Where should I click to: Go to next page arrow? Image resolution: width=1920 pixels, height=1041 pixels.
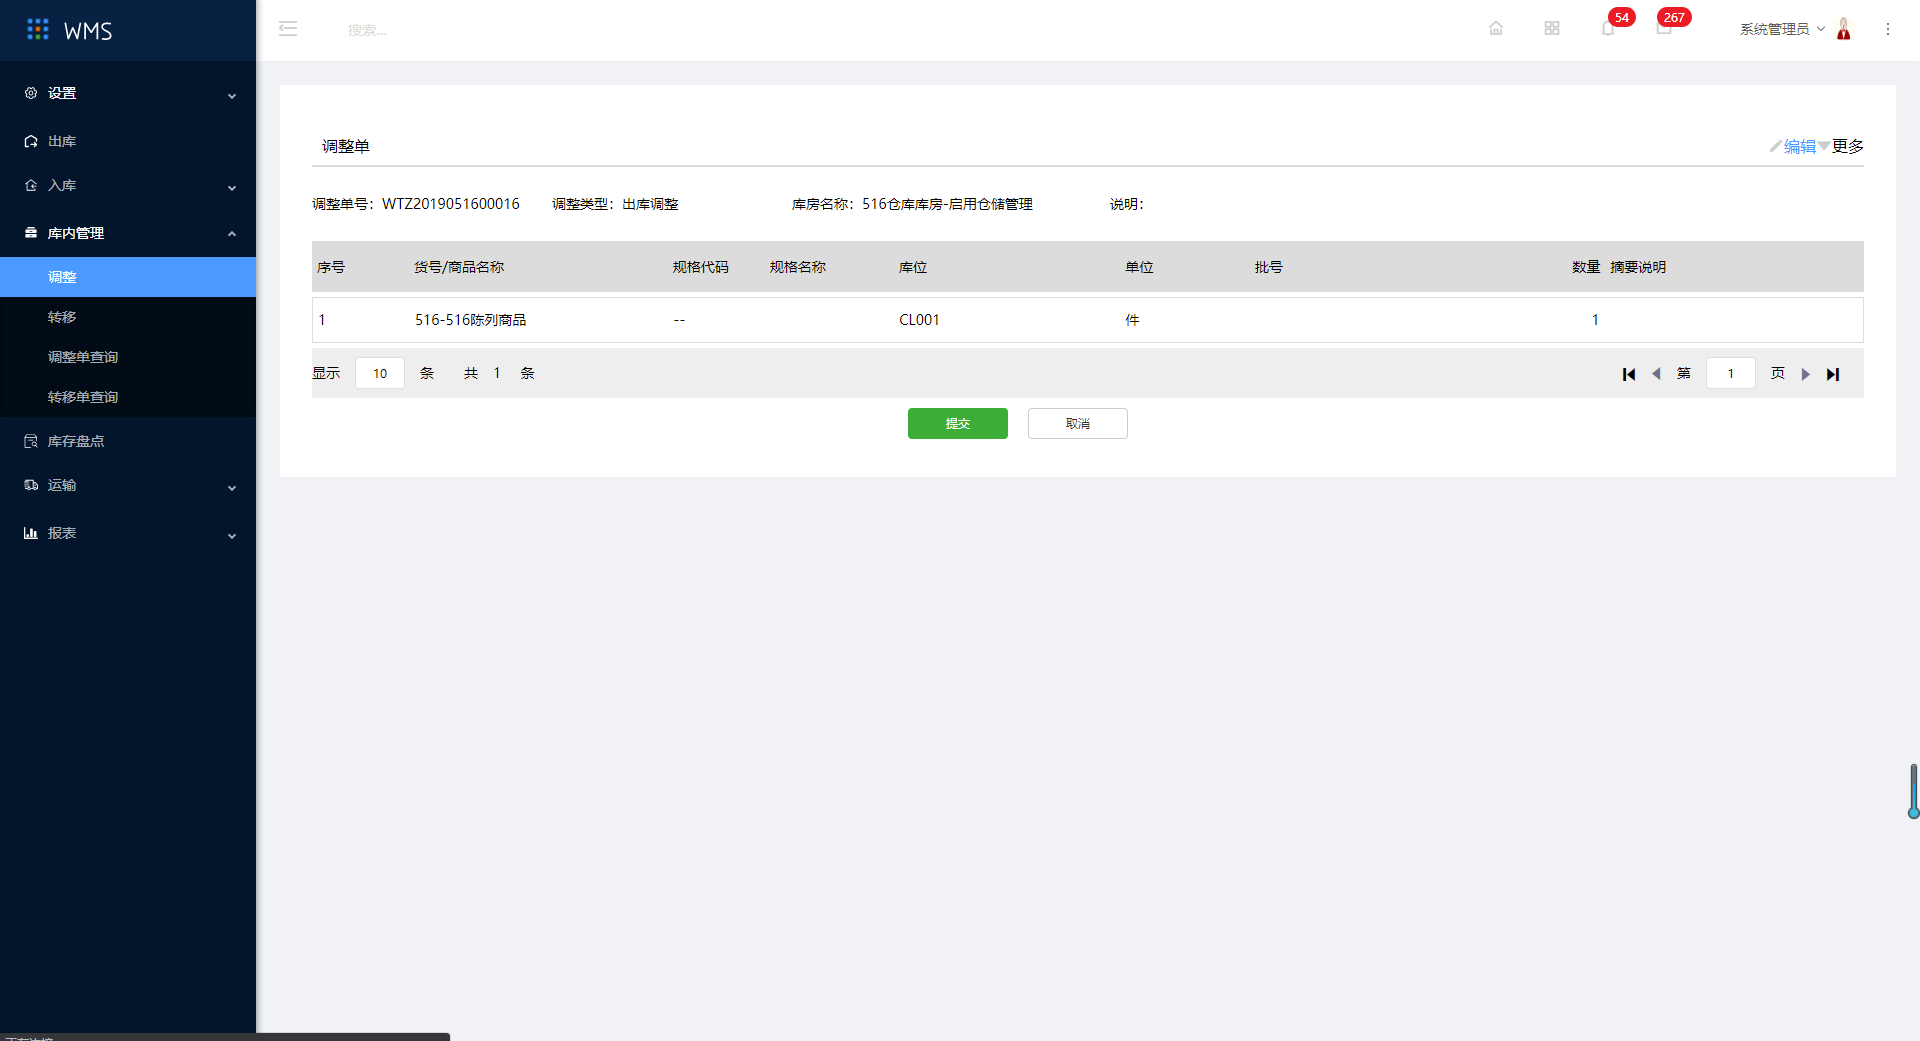pyautogui.click(x=1806, y=374)
